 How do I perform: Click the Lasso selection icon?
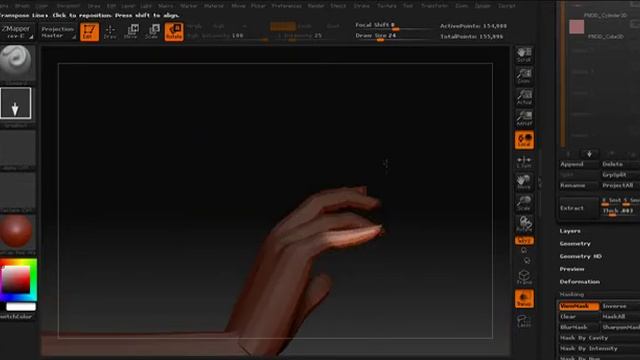pos(524,321)
